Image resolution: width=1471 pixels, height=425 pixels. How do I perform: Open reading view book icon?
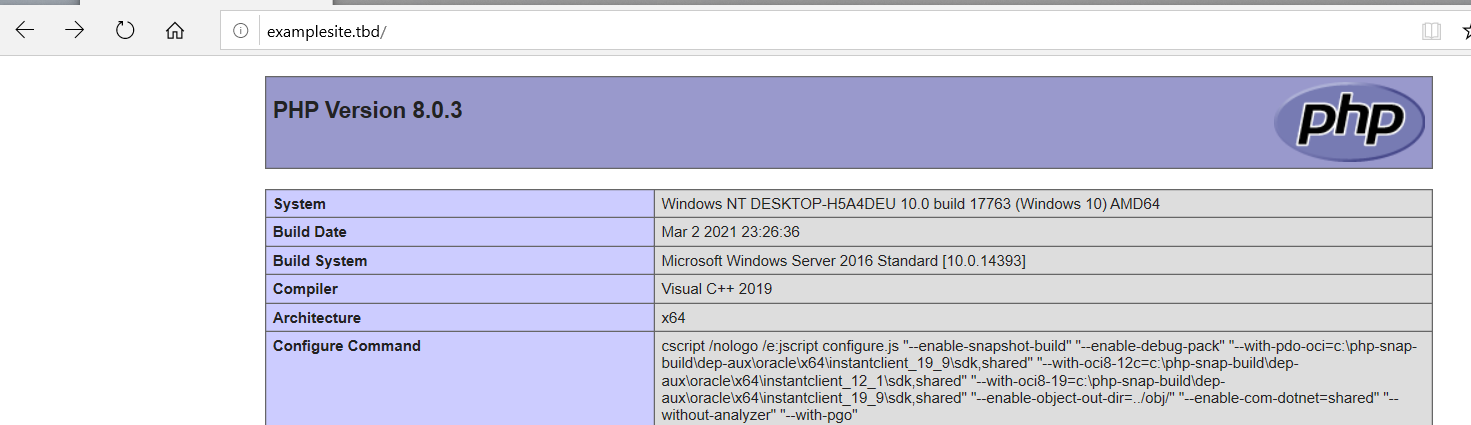point(1432,31)
